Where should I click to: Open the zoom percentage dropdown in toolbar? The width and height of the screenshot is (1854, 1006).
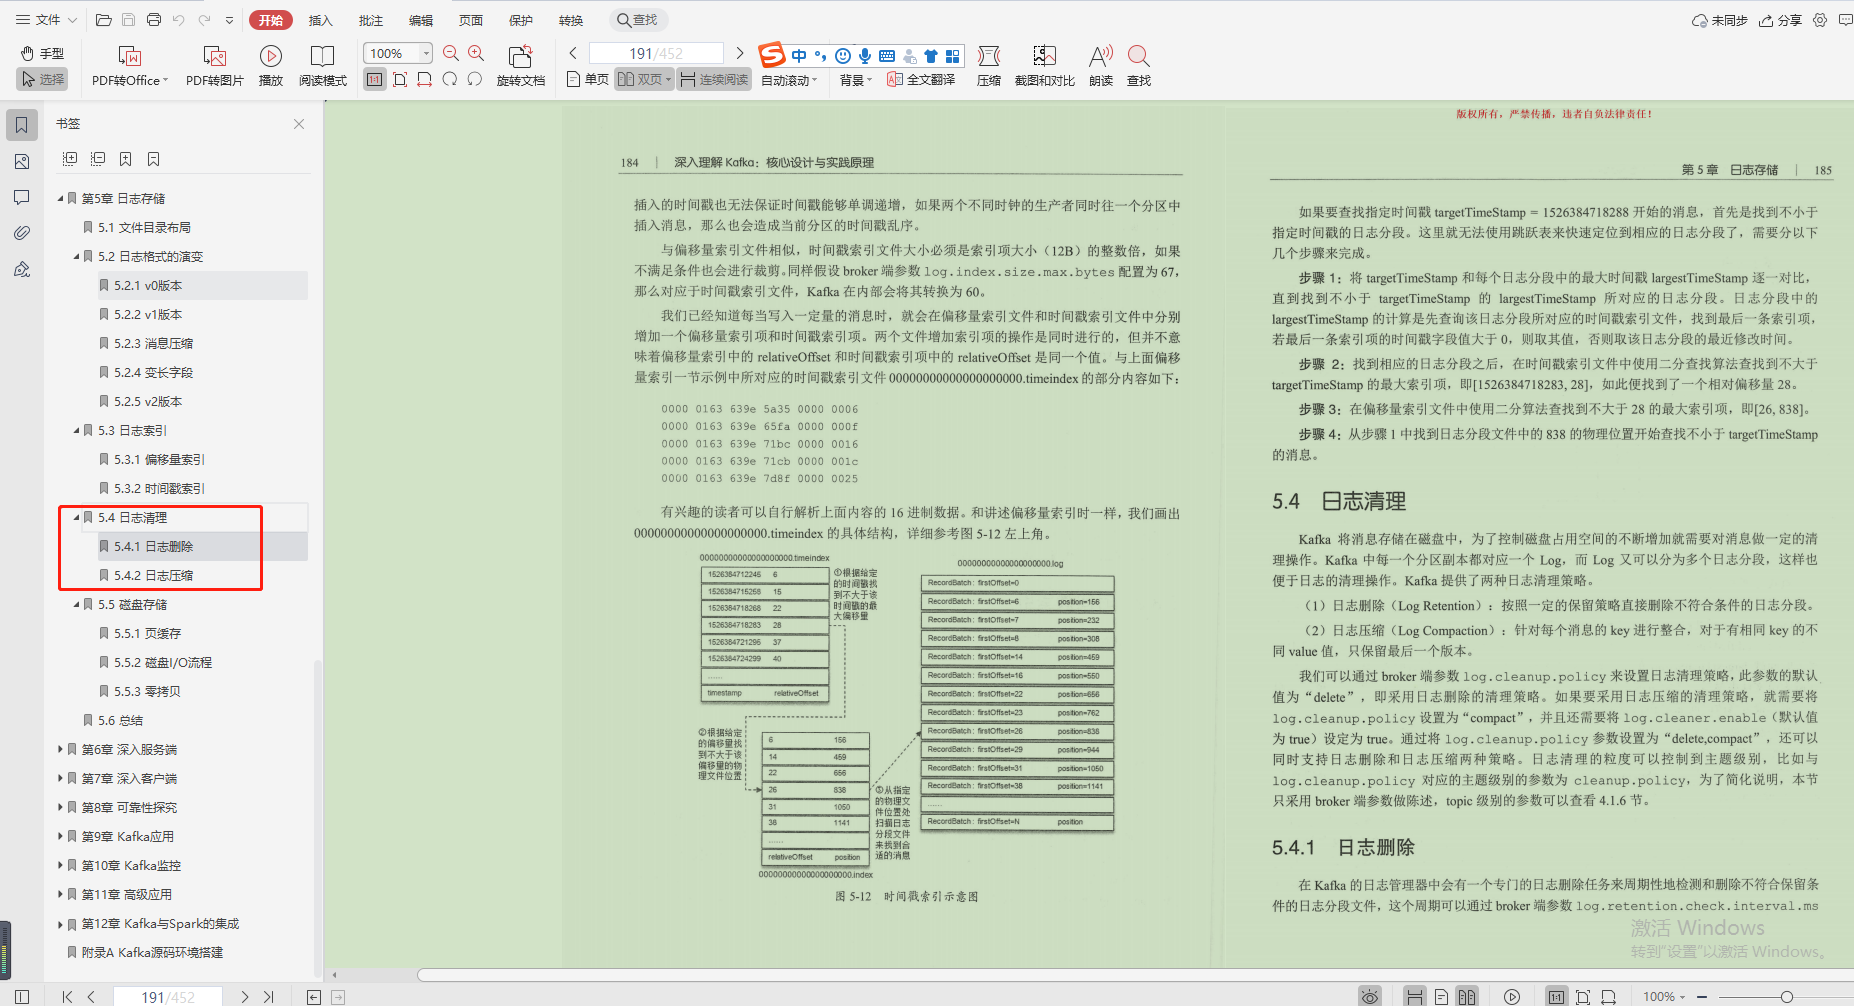[x=427, y=53]
